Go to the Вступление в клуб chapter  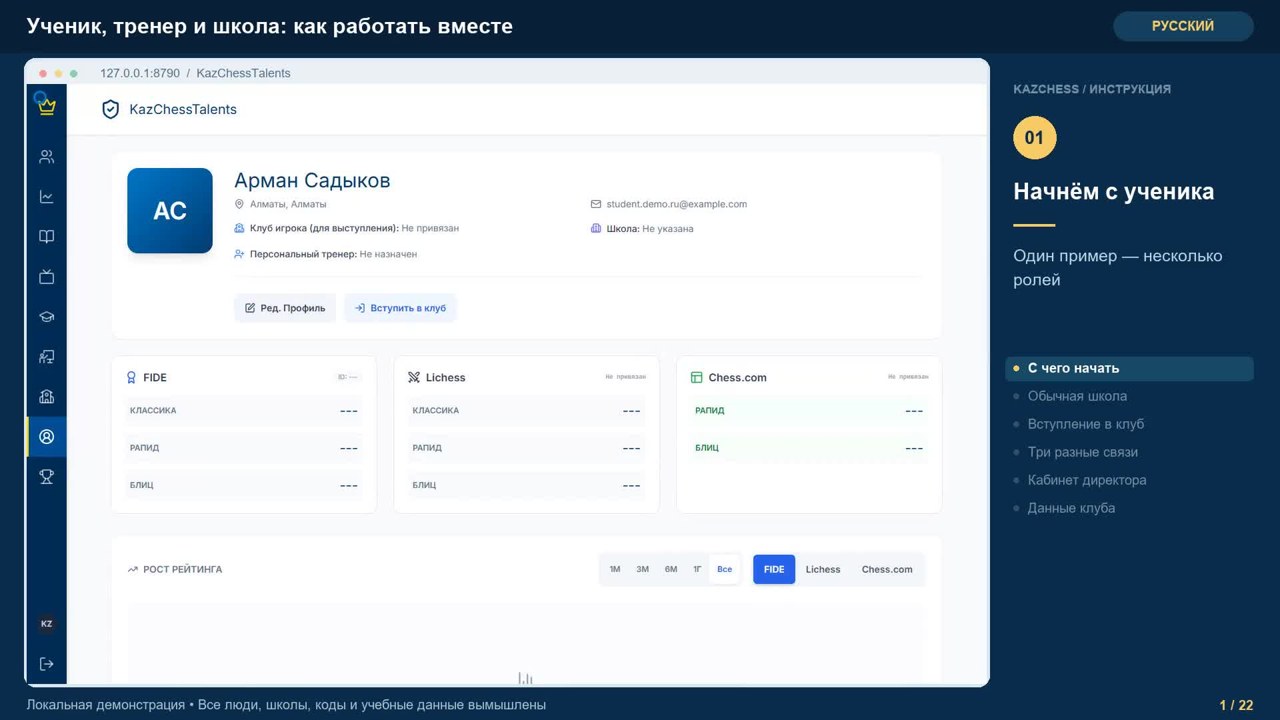(x=1086, y=424)
